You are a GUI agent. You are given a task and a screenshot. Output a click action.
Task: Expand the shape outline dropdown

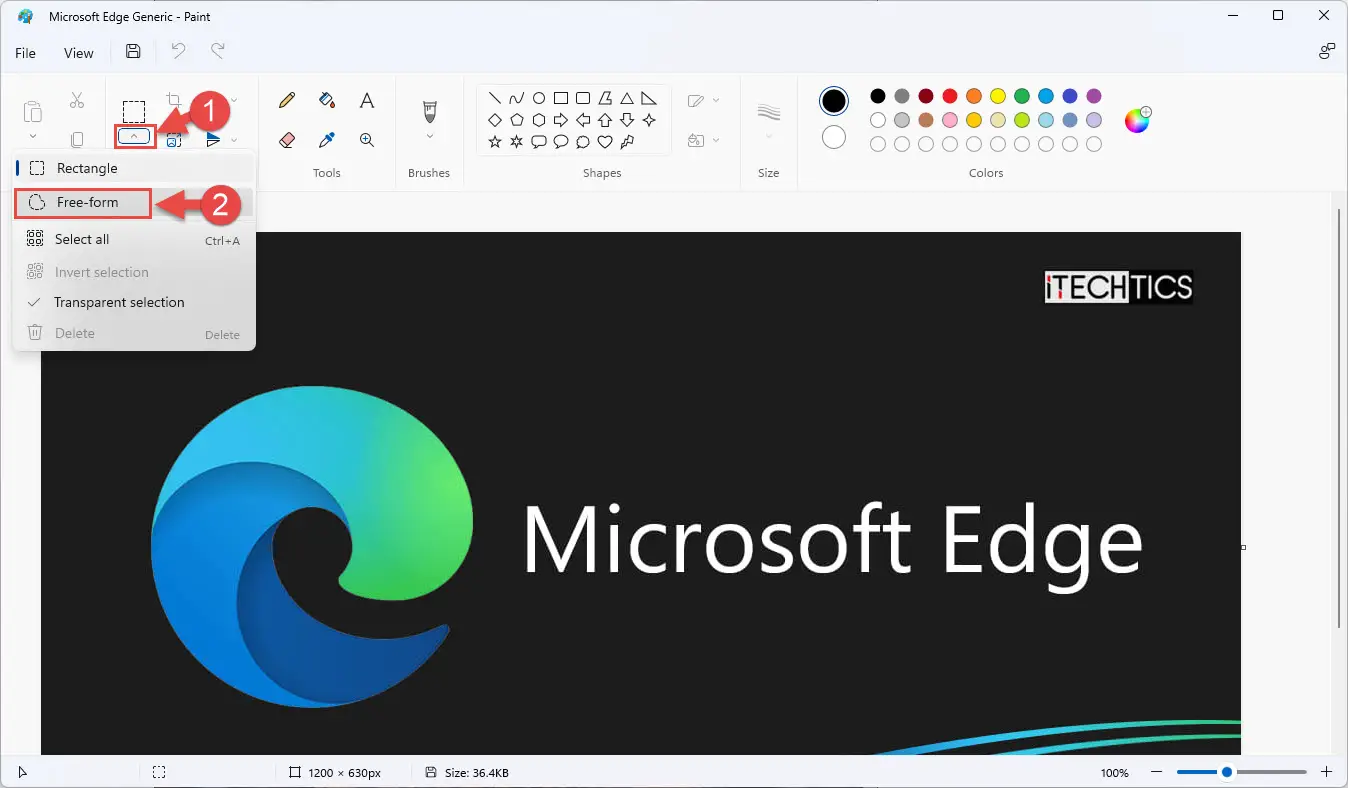coord(704,100)
